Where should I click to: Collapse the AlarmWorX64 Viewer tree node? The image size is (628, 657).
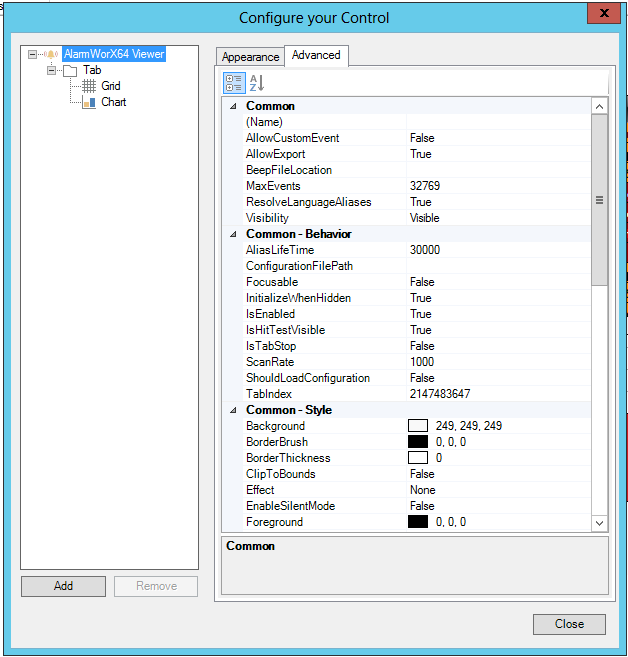[x=33, y=55]
